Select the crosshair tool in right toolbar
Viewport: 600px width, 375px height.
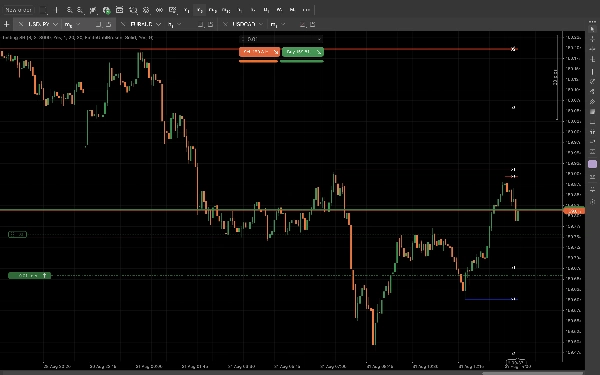[592, 39]
